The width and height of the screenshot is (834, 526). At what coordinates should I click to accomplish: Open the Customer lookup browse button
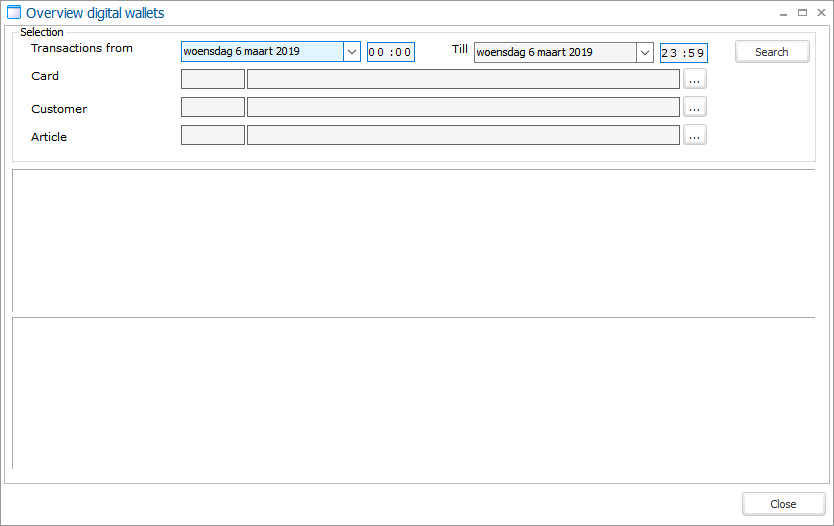coord(695,107)
